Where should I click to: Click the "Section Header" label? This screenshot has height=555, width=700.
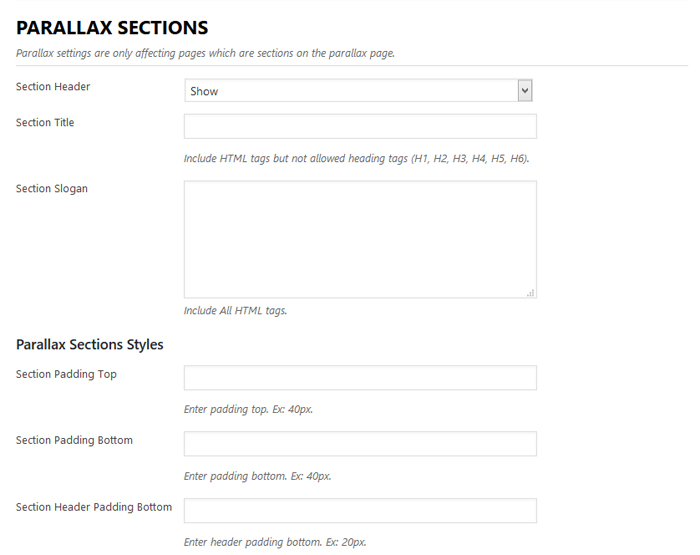point(53,87)
